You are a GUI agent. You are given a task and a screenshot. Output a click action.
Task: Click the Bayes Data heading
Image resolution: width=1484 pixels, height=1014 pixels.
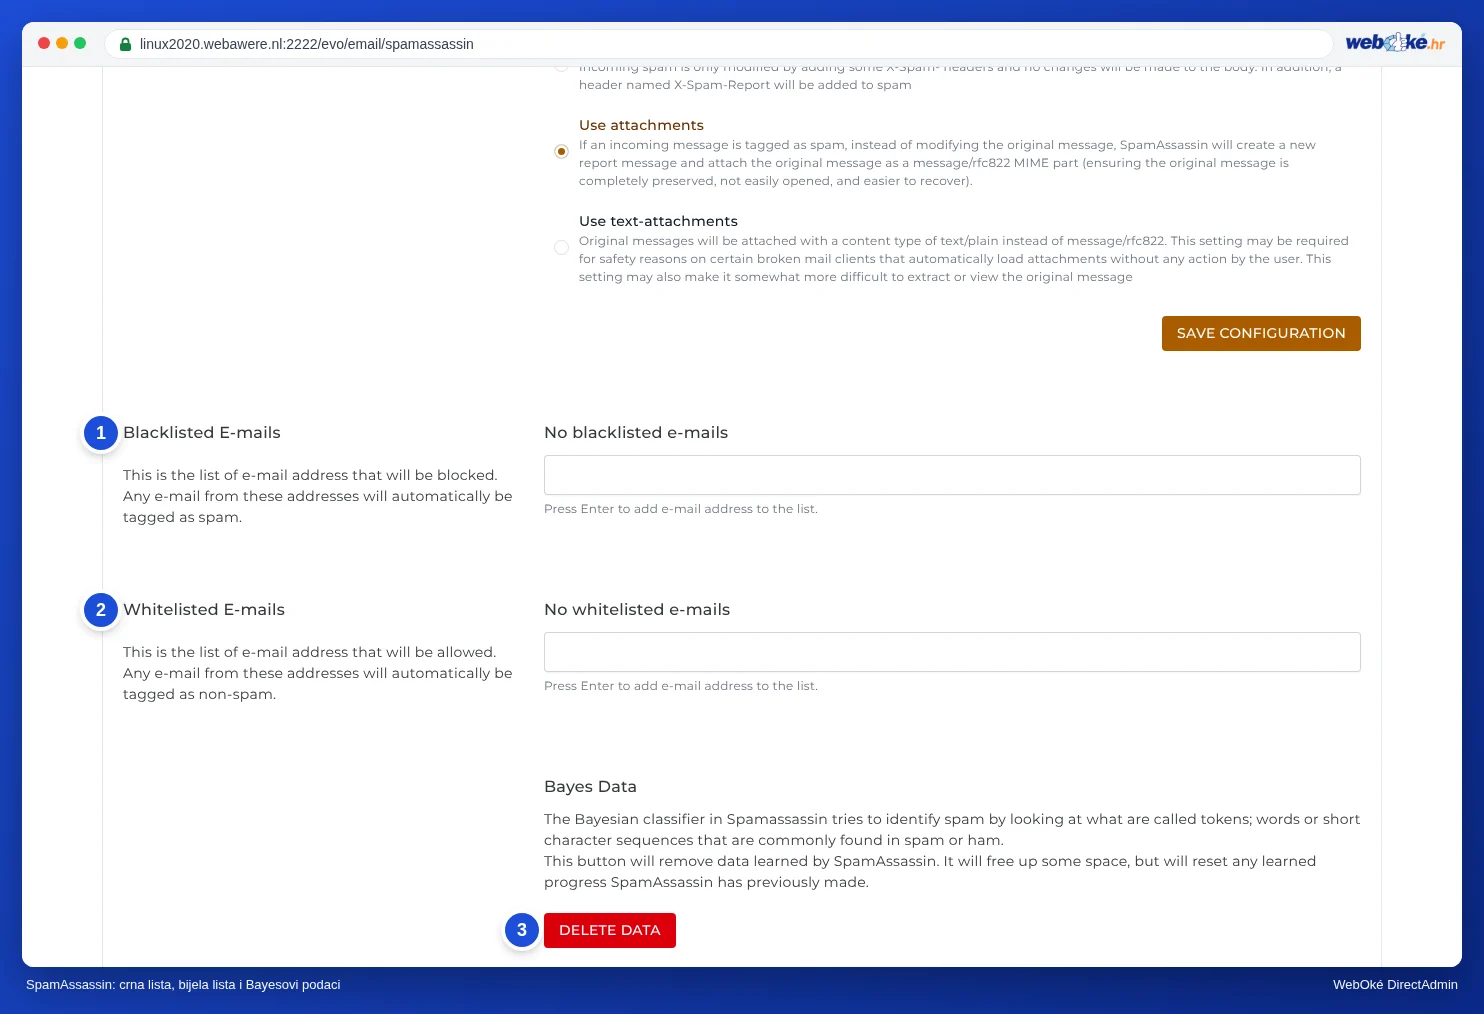(x=590, y=787)
